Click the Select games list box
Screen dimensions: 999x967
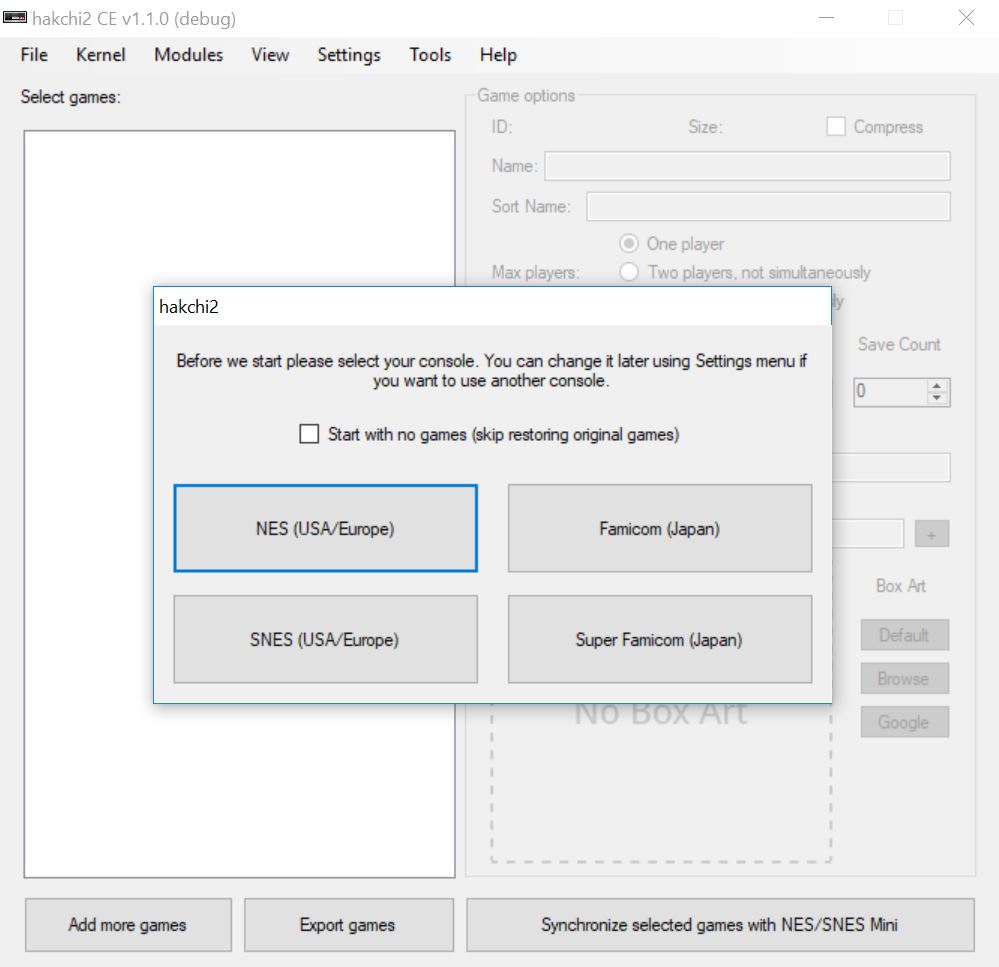point(240,504)
